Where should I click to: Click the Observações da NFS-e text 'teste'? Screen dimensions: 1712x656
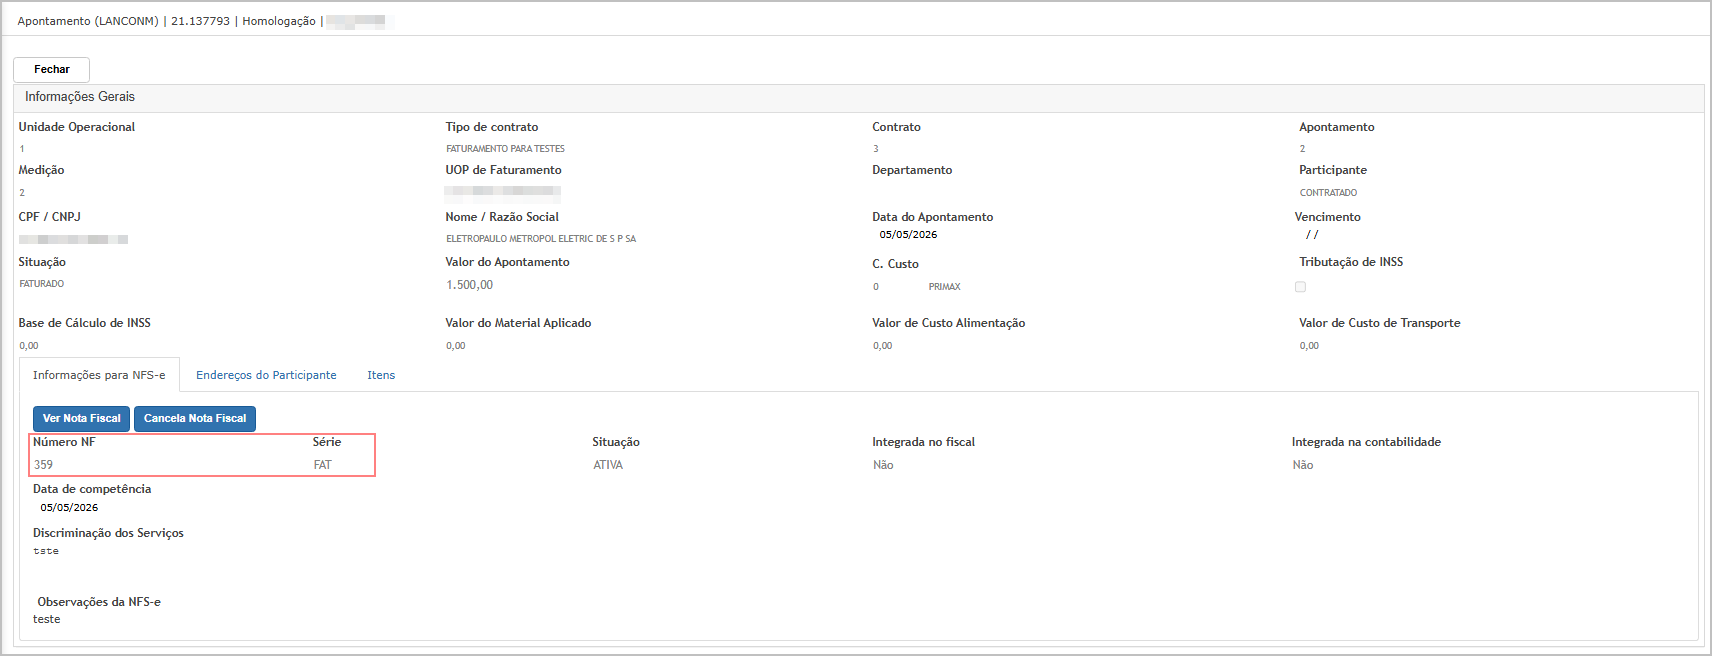click(47, 619)
